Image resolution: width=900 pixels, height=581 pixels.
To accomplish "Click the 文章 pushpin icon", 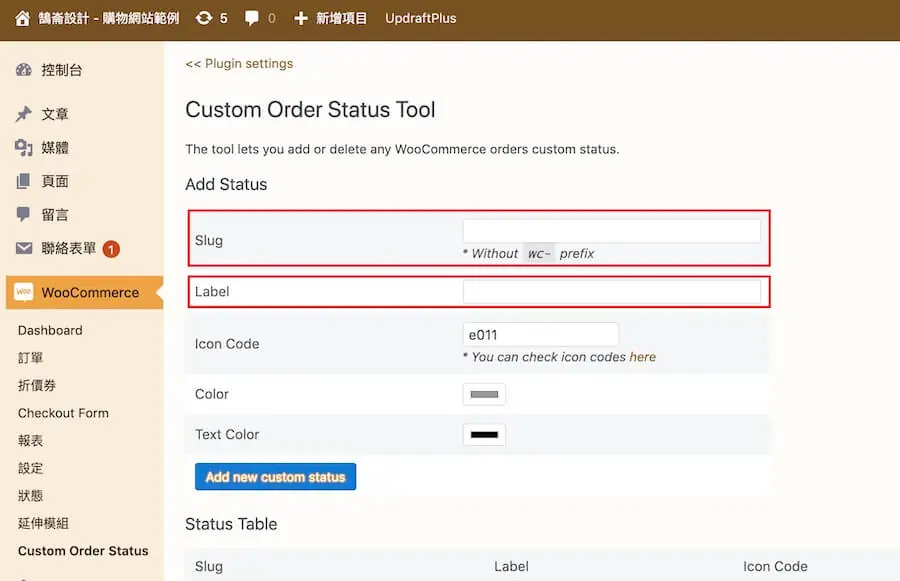I will pos(24,114).
